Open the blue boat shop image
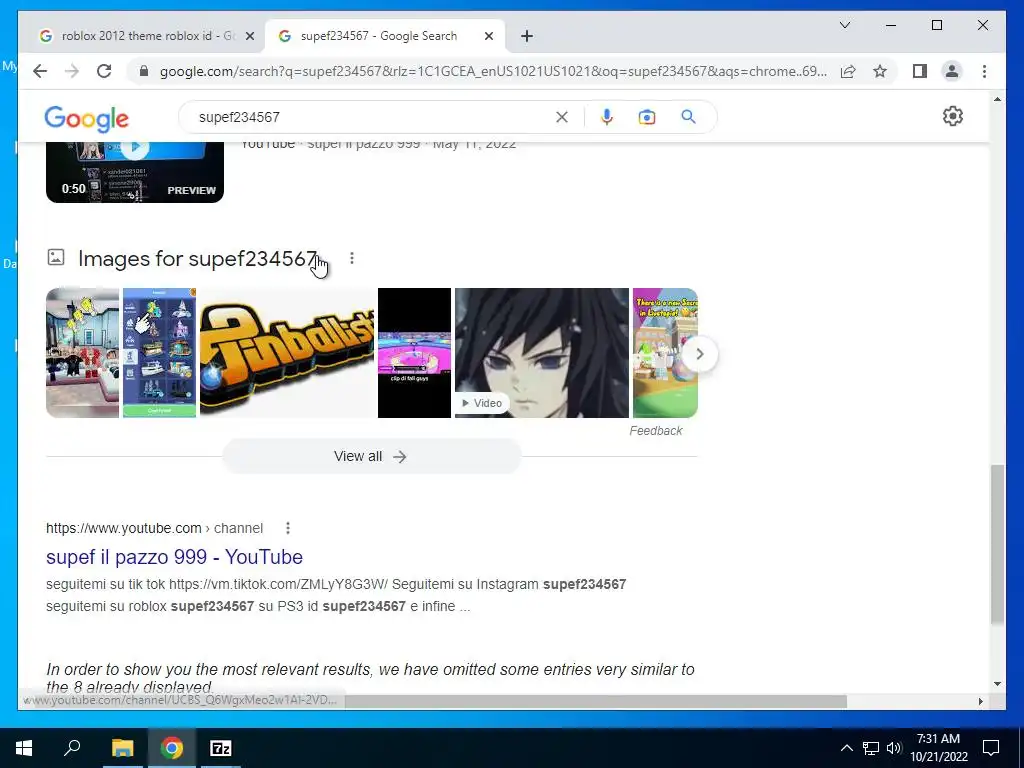Viewport: 1024px width, 768px height. (159, 353)
